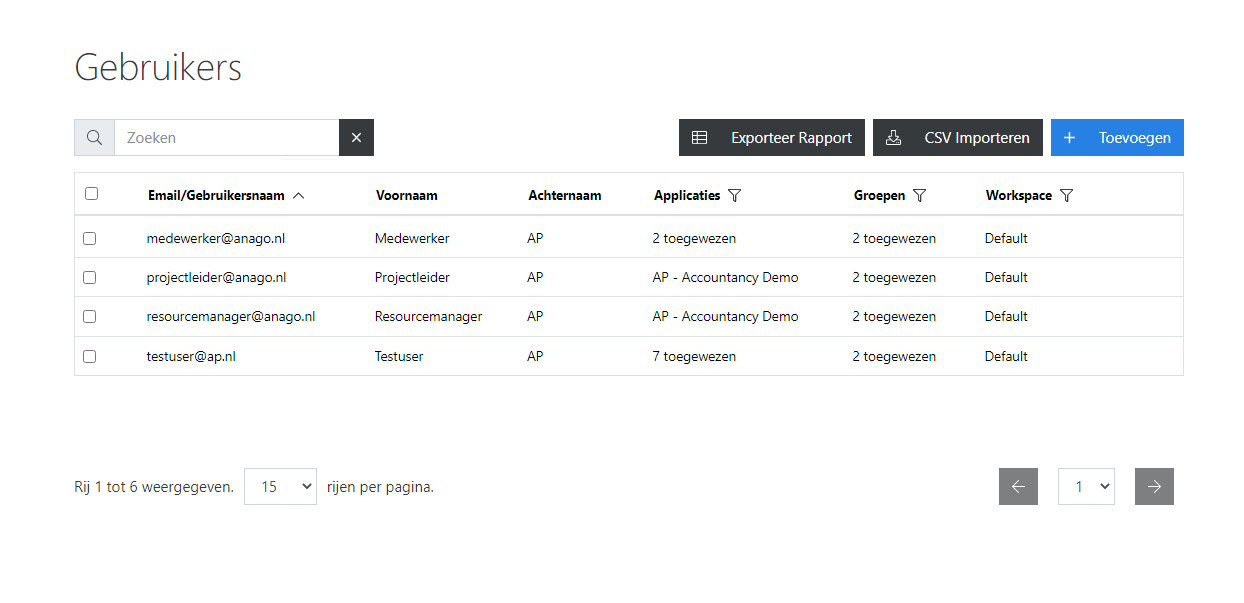Go to the previous page arrow
Viewport: 1244px width, 603px height.
click(x=1018, y=487)
